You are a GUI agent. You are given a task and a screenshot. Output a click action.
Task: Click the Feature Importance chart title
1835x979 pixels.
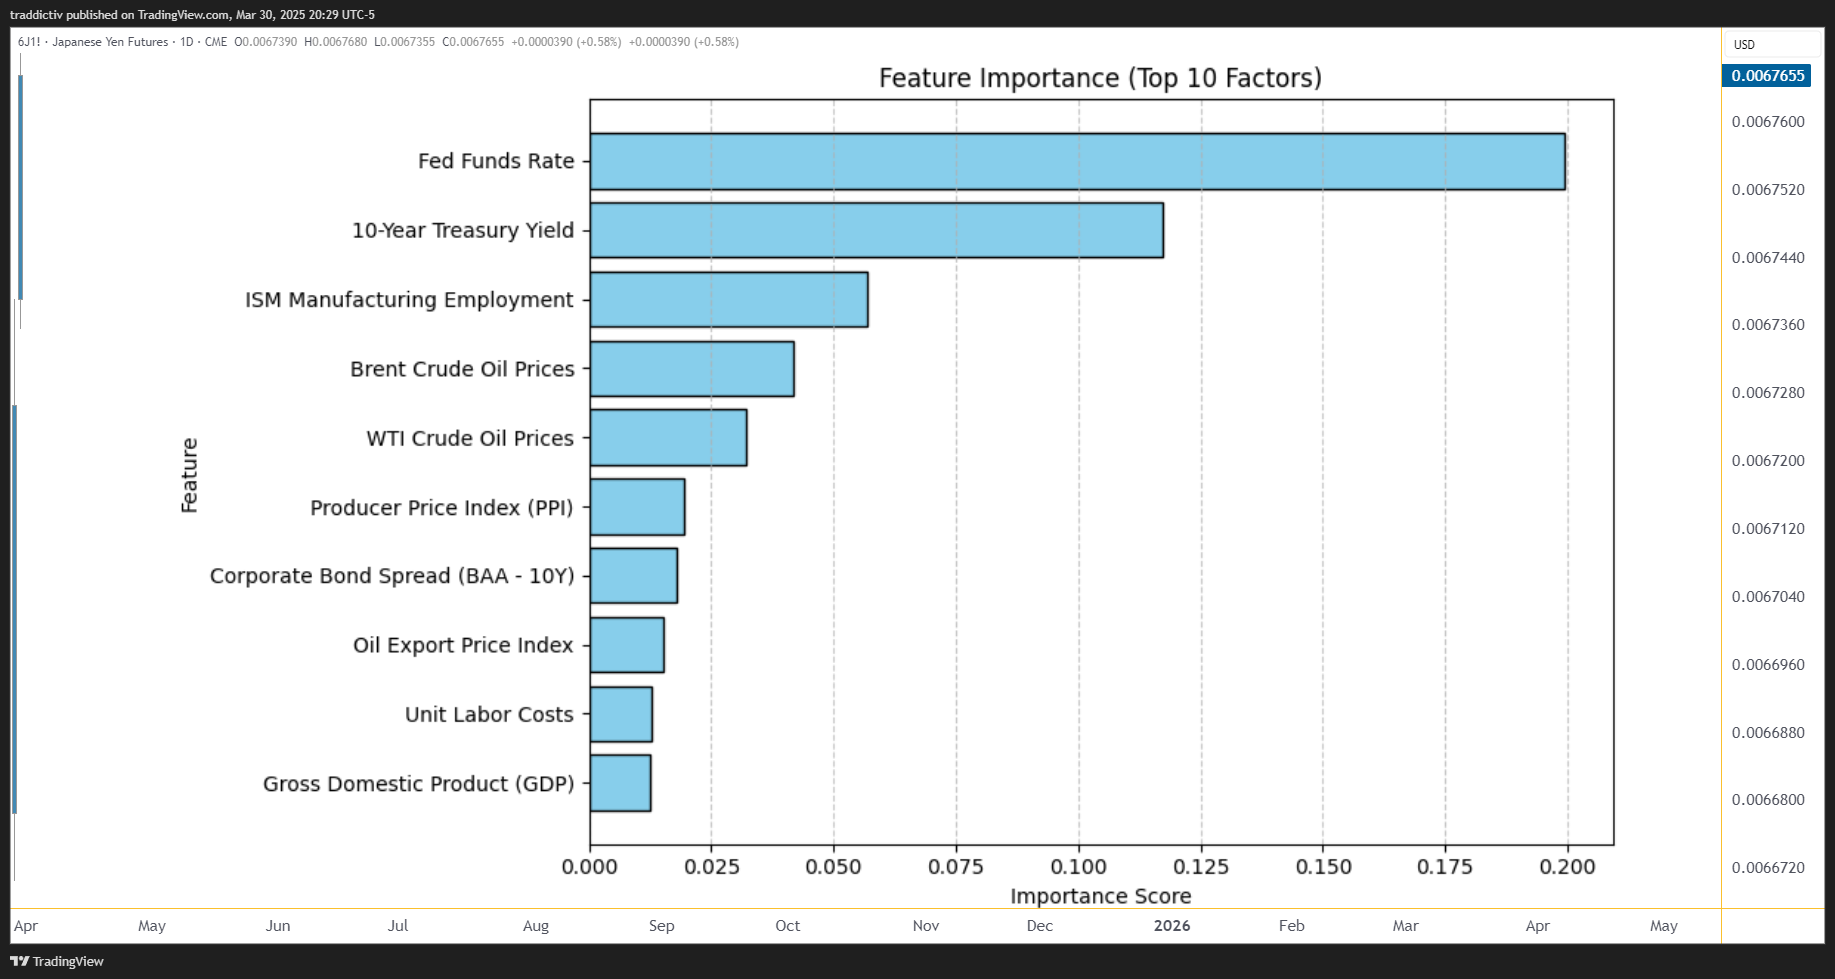pyautogui.click(x=1100, y=78)
